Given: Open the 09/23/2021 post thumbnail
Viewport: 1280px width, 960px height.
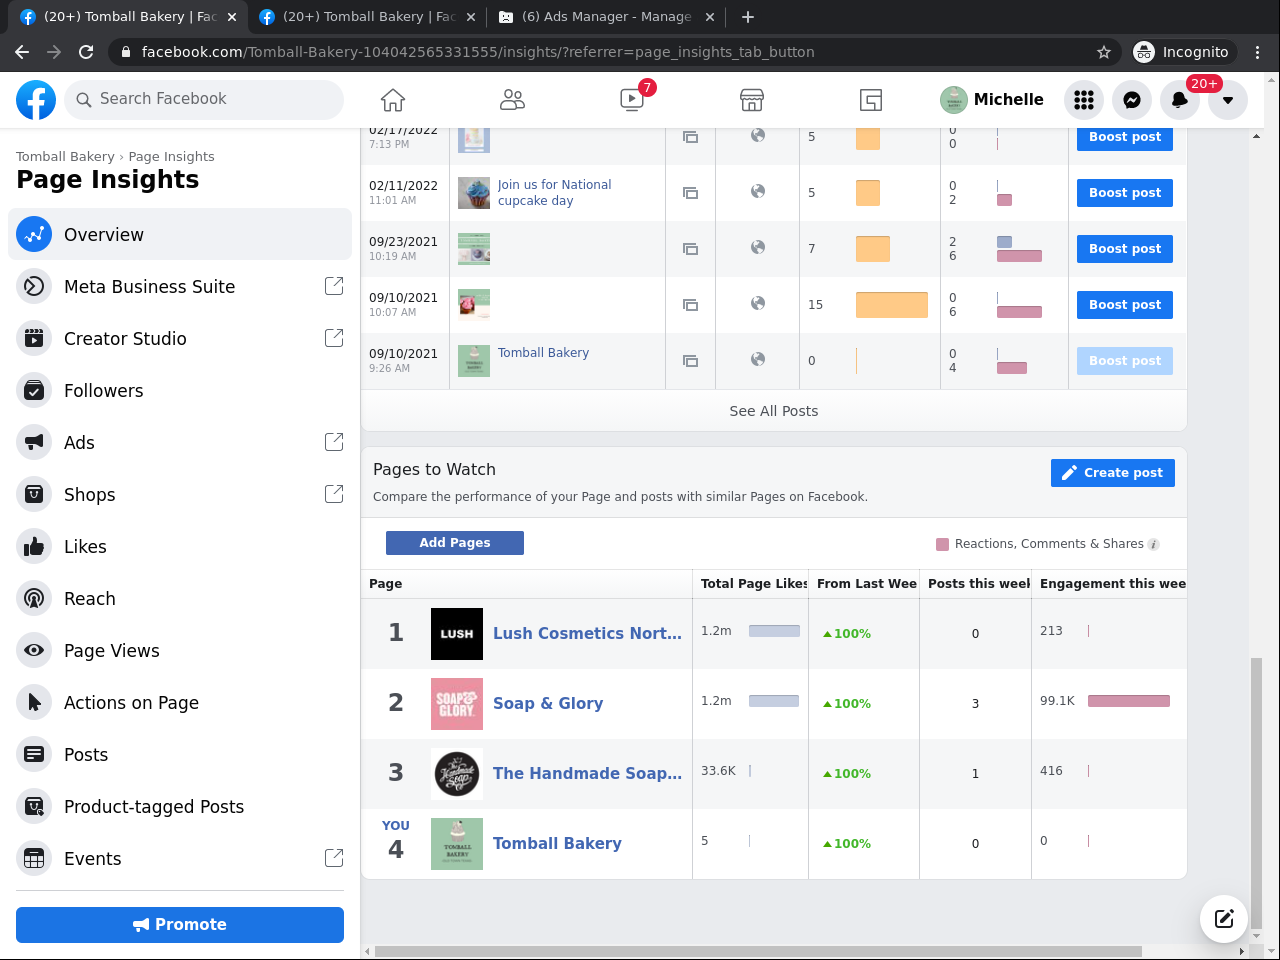Looking at the screenshot, I should click(474, 249).
